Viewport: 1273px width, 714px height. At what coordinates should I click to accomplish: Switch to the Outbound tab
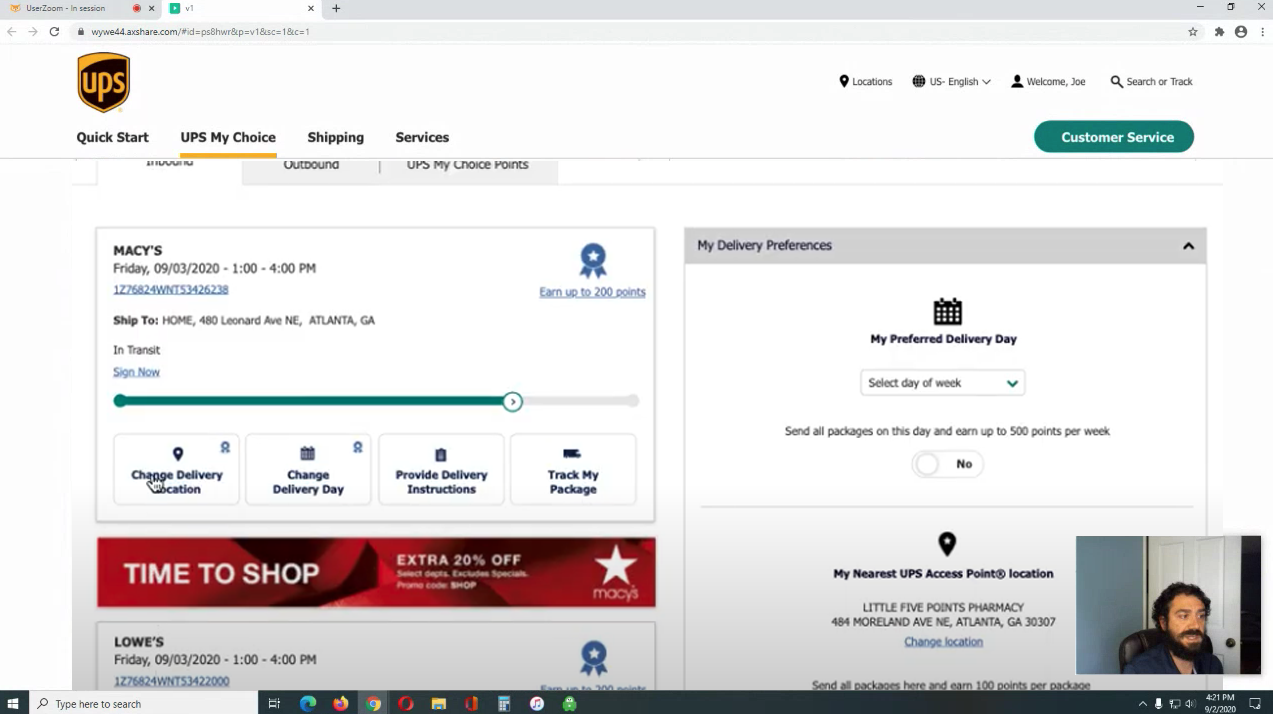(311, 167)
